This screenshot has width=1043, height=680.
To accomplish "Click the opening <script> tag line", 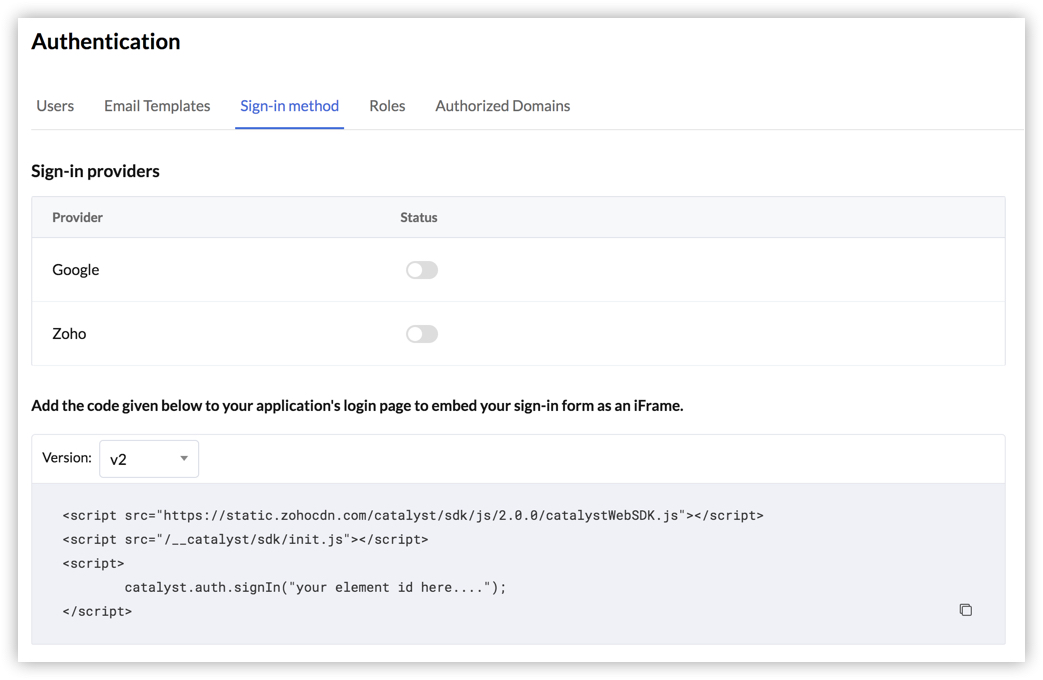I will [93, 563].
